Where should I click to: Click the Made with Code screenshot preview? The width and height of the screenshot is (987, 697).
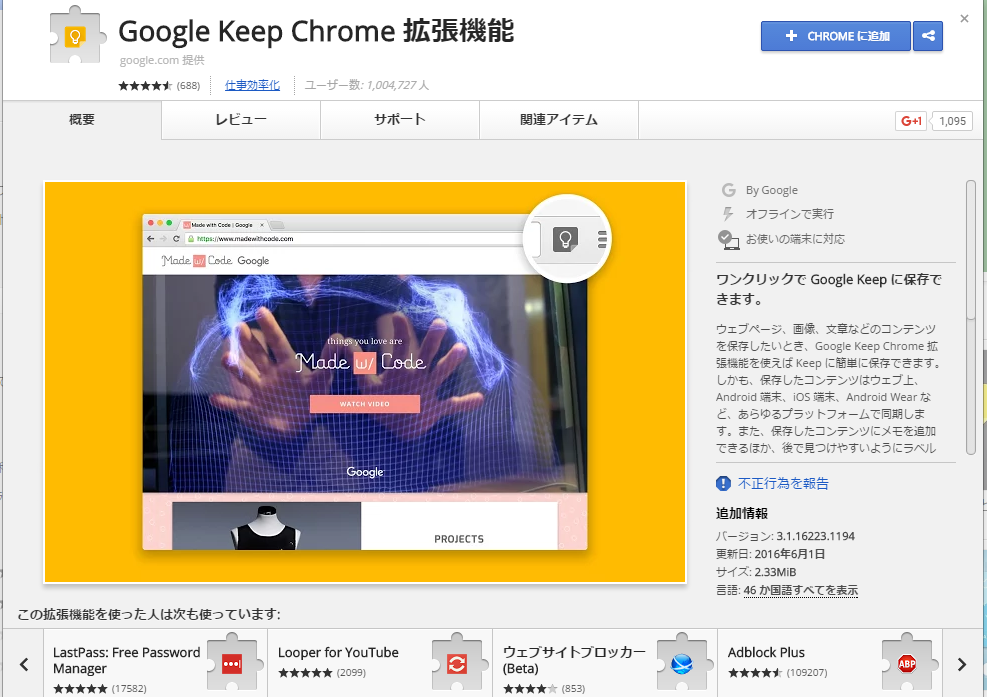pos(365,382)
